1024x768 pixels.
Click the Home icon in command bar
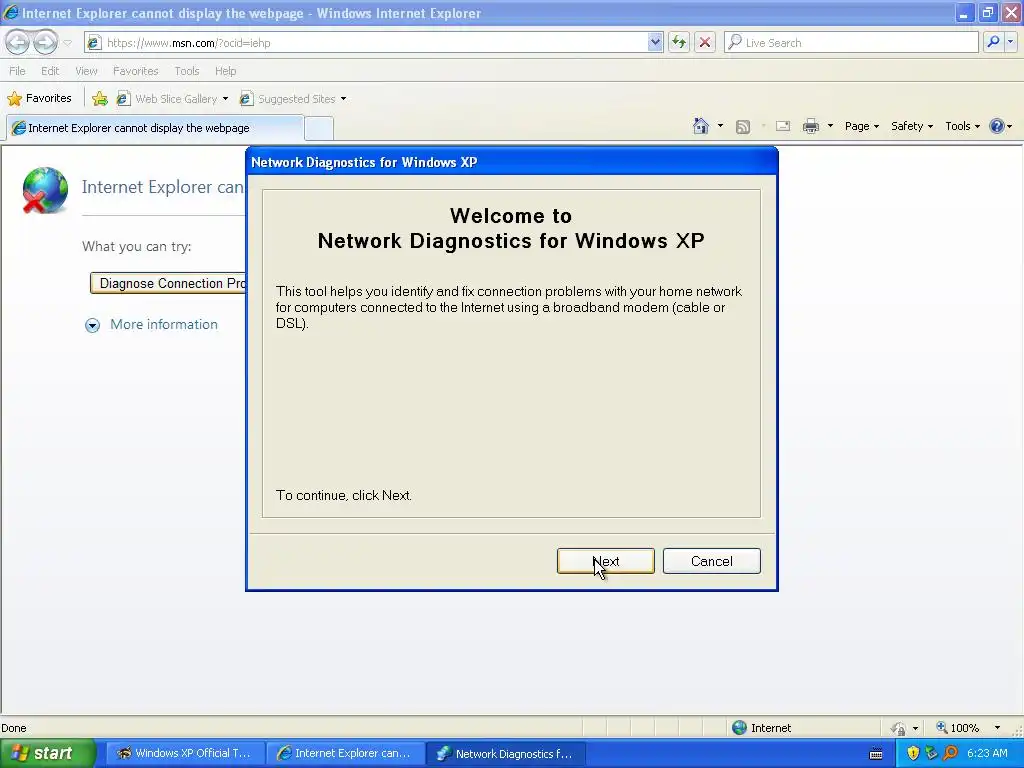pos(701,126)
